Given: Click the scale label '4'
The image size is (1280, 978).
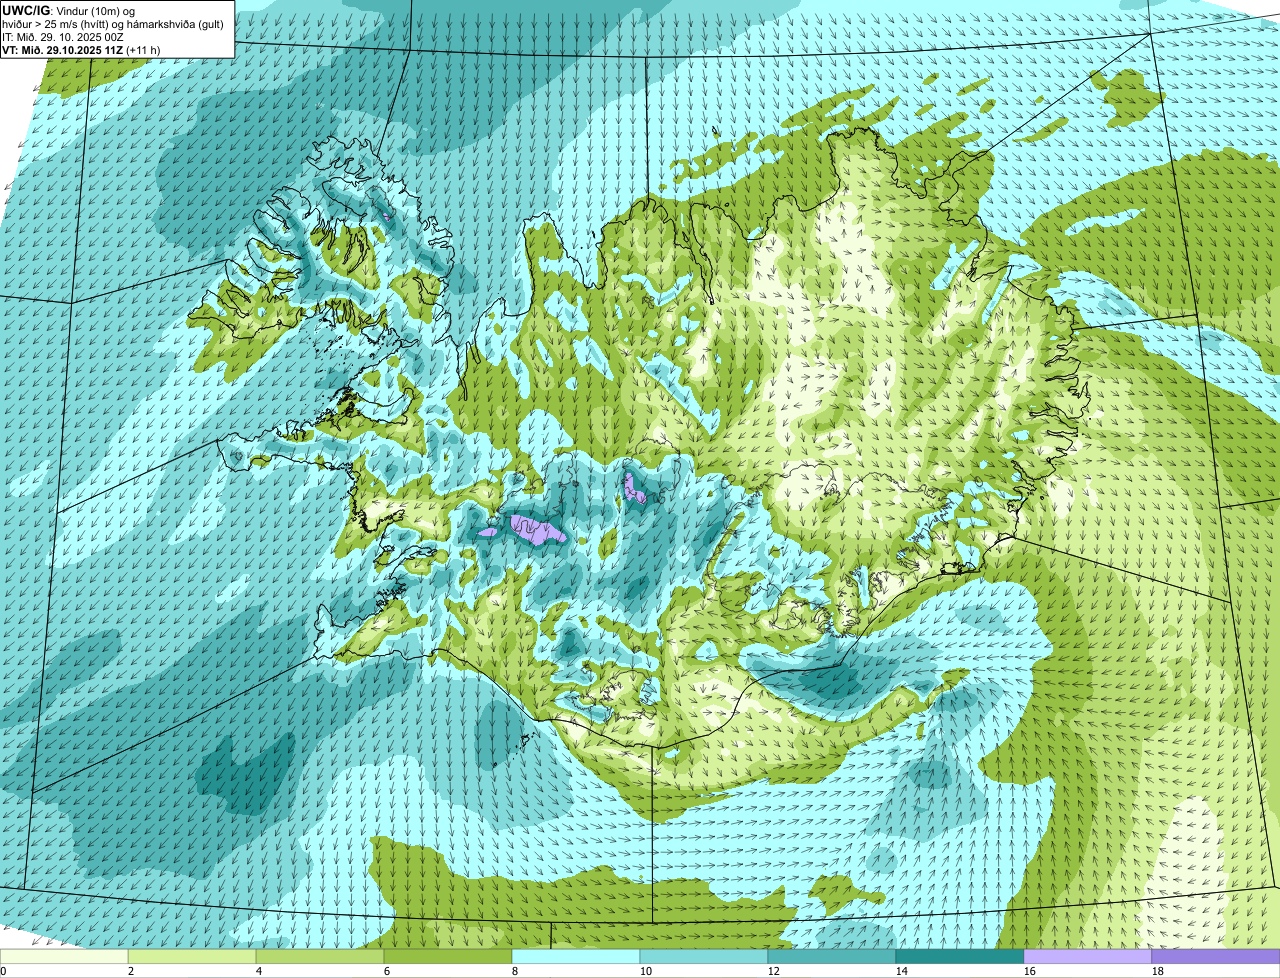Looking at the screenshot, I should pos(259,971).
